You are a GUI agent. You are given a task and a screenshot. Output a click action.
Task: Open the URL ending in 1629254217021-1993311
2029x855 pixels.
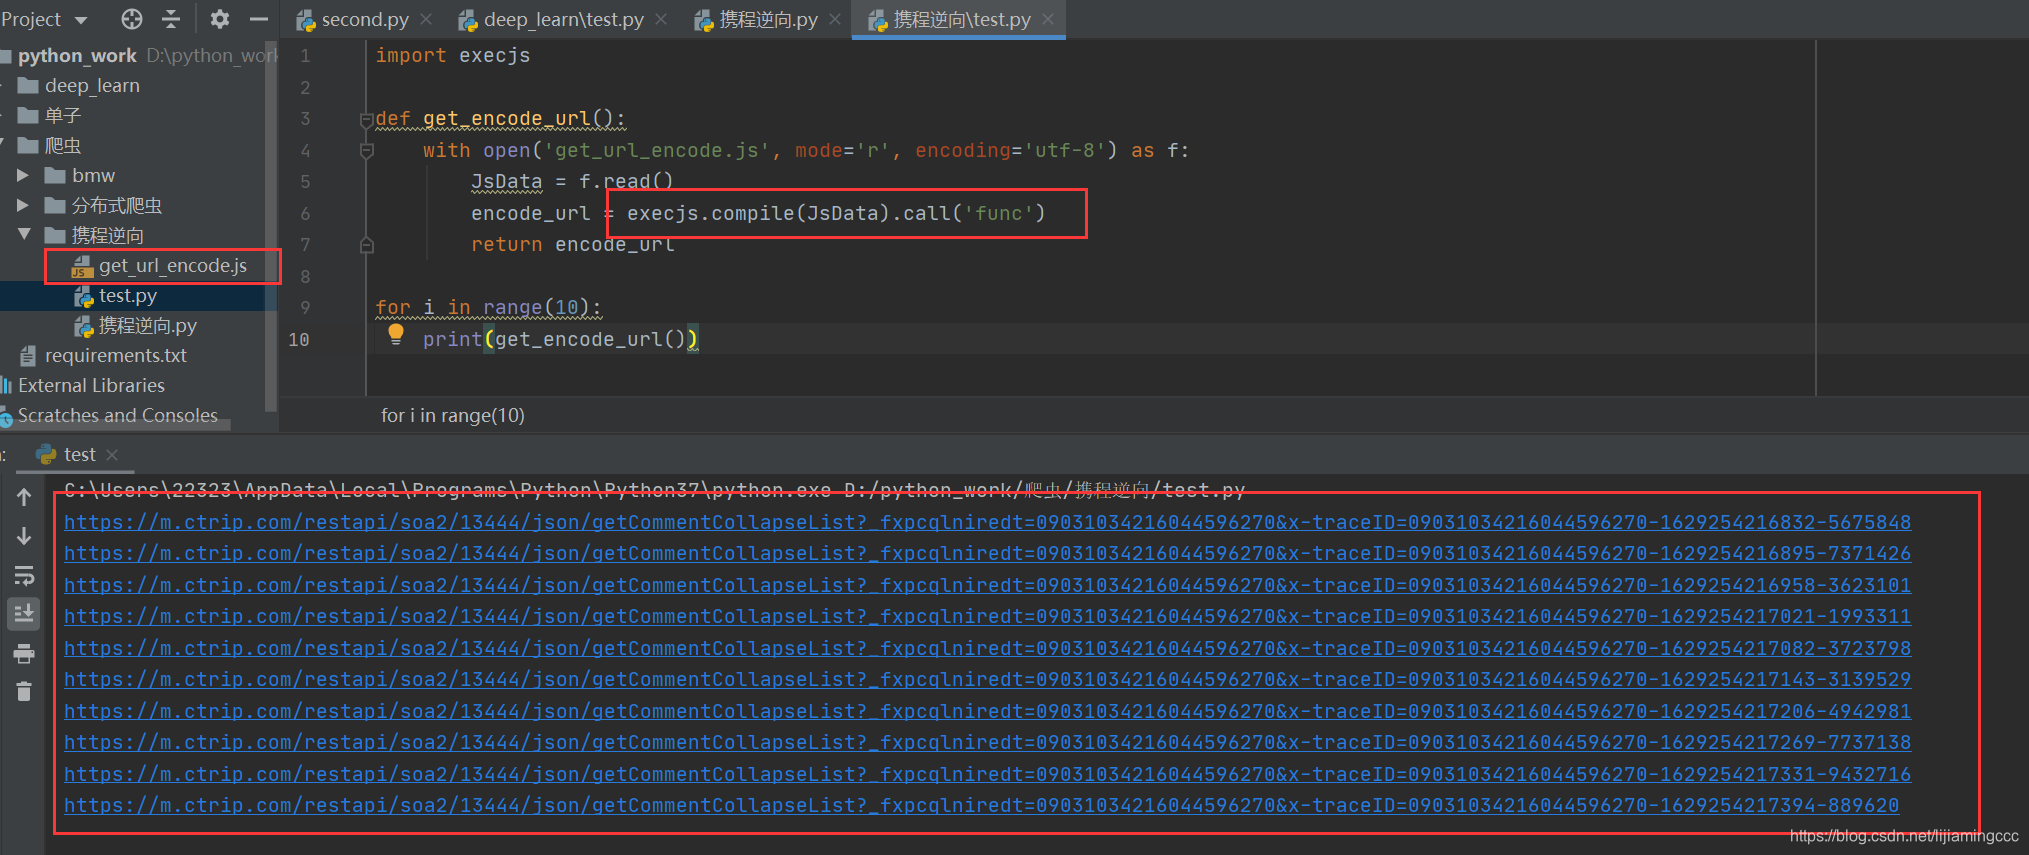(987, 616)
